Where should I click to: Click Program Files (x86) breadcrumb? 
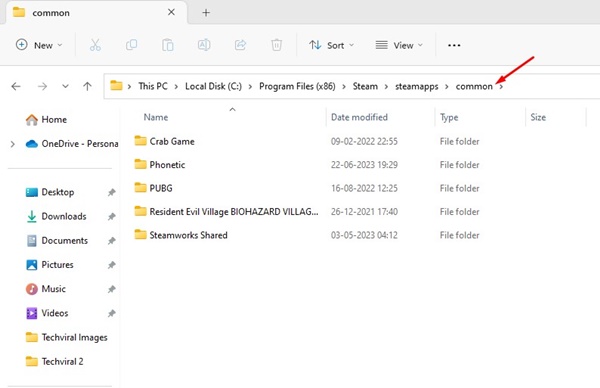coord(297,86)
